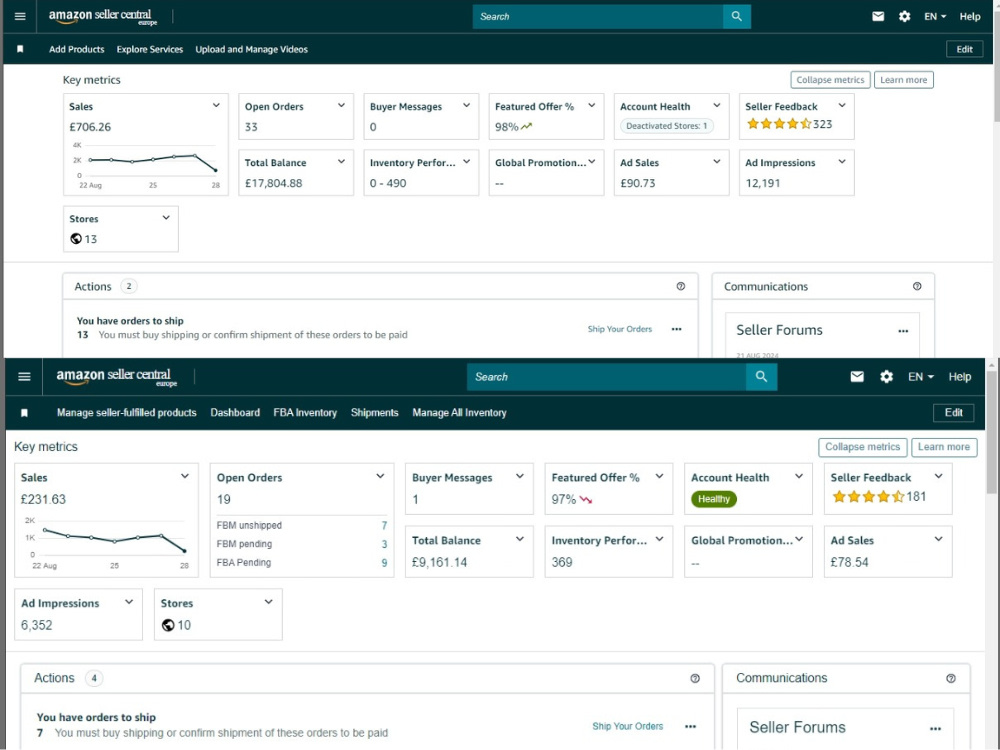Click search magnifier button in top window
Viewport: 1000px width, 750px height.
coord(737,17)
